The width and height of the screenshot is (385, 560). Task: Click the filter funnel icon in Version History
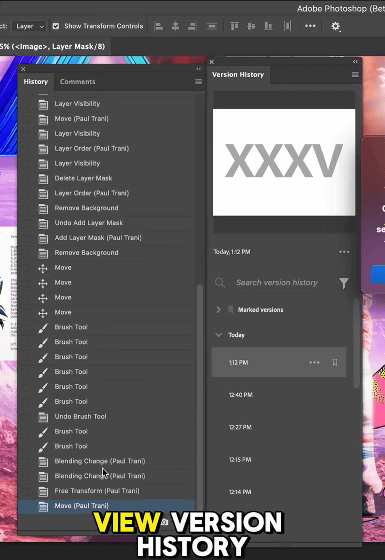point(344,283)
